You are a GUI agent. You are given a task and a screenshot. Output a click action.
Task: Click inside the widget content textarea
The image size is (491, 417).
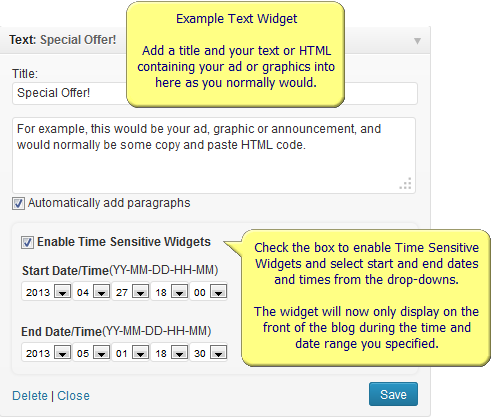[x=214, y=155]
